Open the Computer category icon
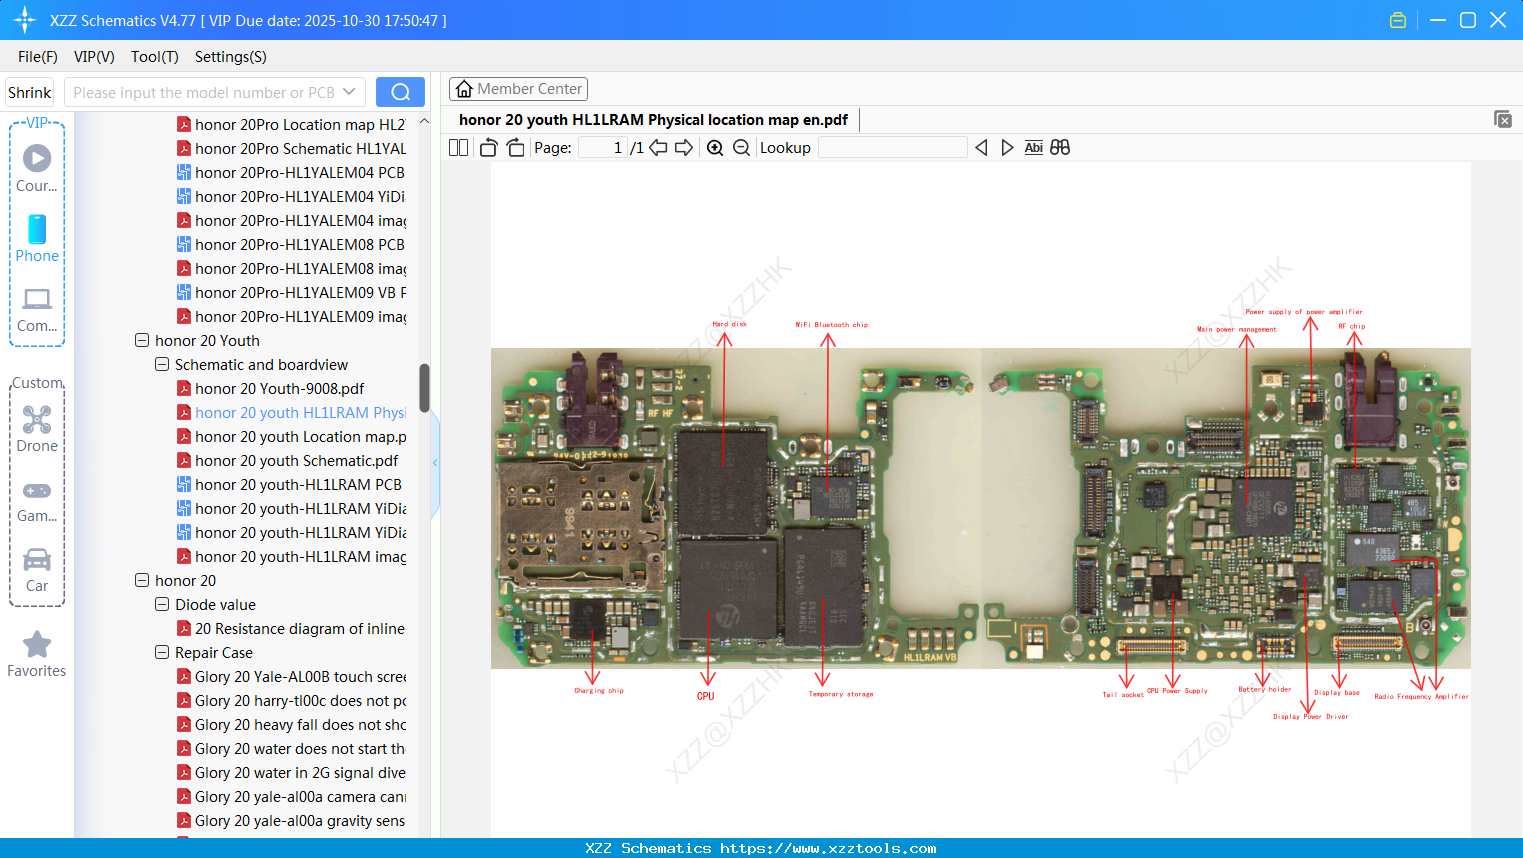 37,309
